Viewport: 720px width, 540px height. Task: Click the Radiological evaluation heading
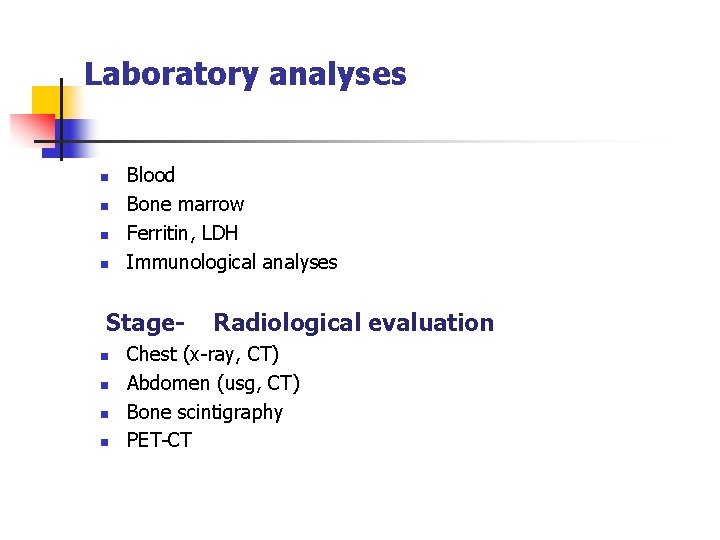click(353, 322)
